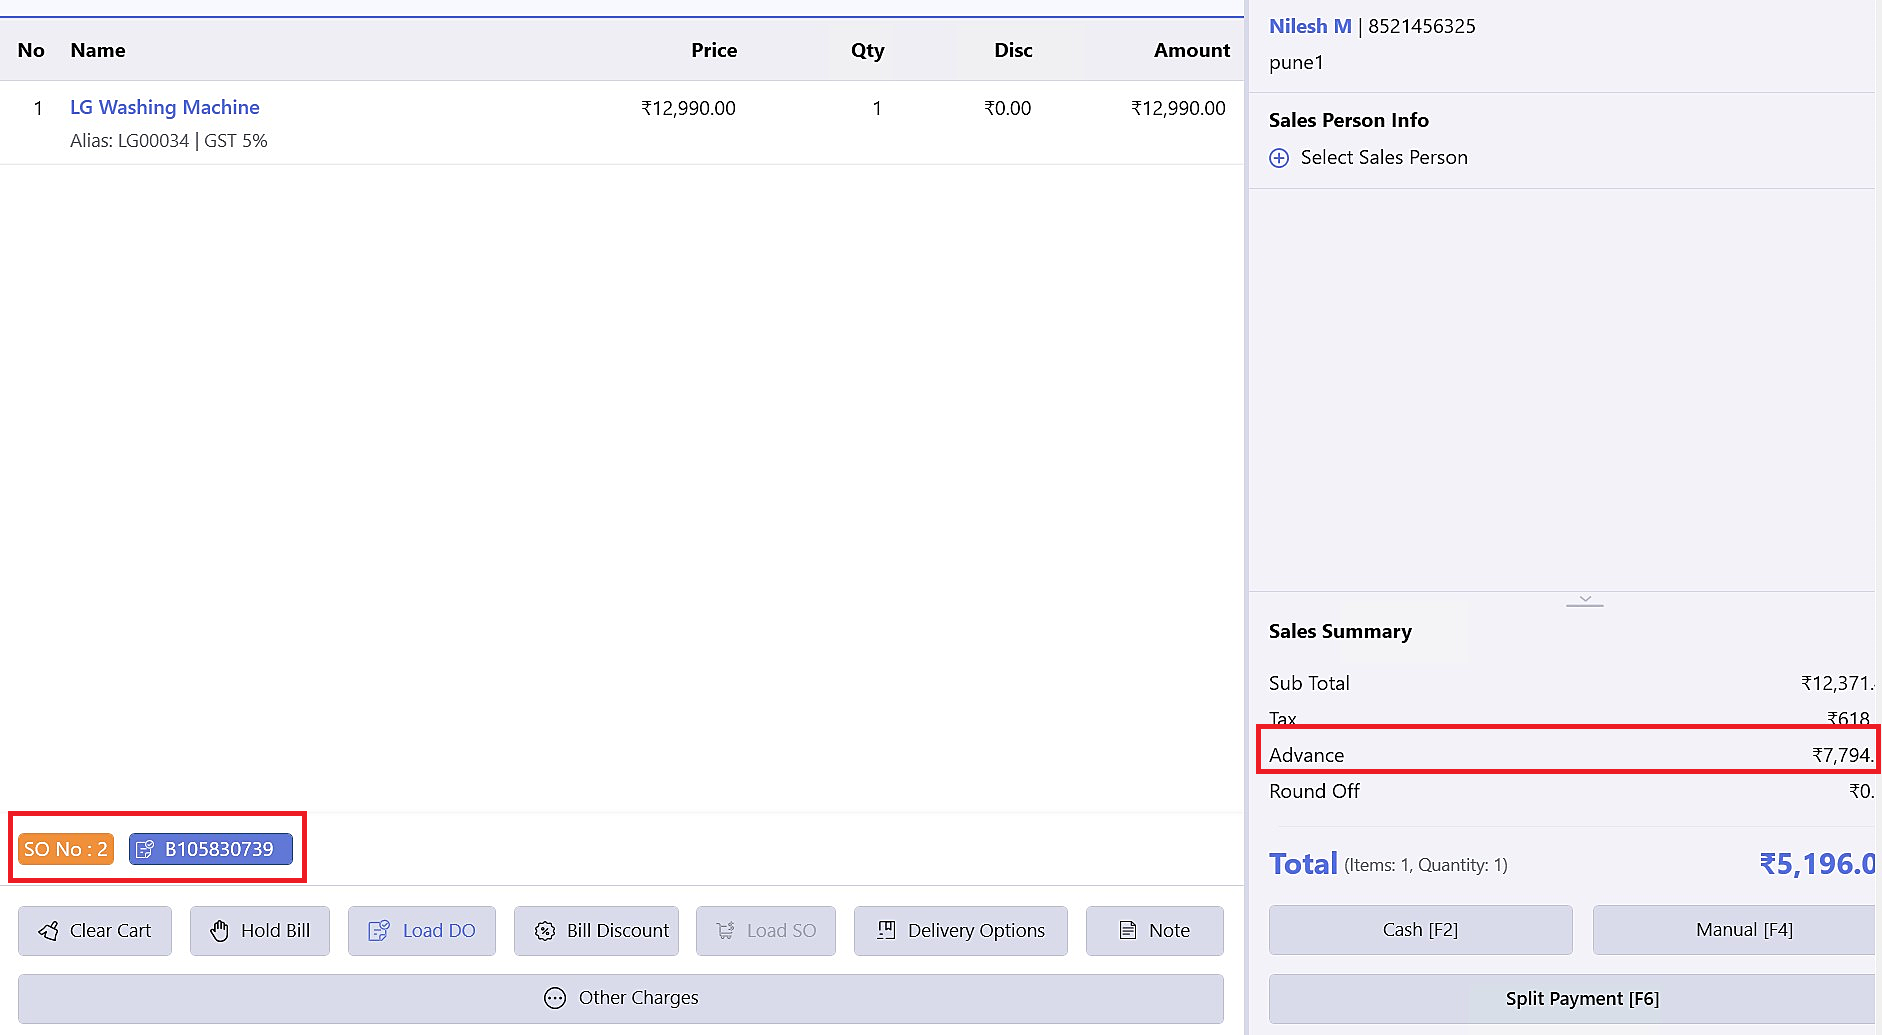Click the document icon in badge B105830739

coord(145,849)
